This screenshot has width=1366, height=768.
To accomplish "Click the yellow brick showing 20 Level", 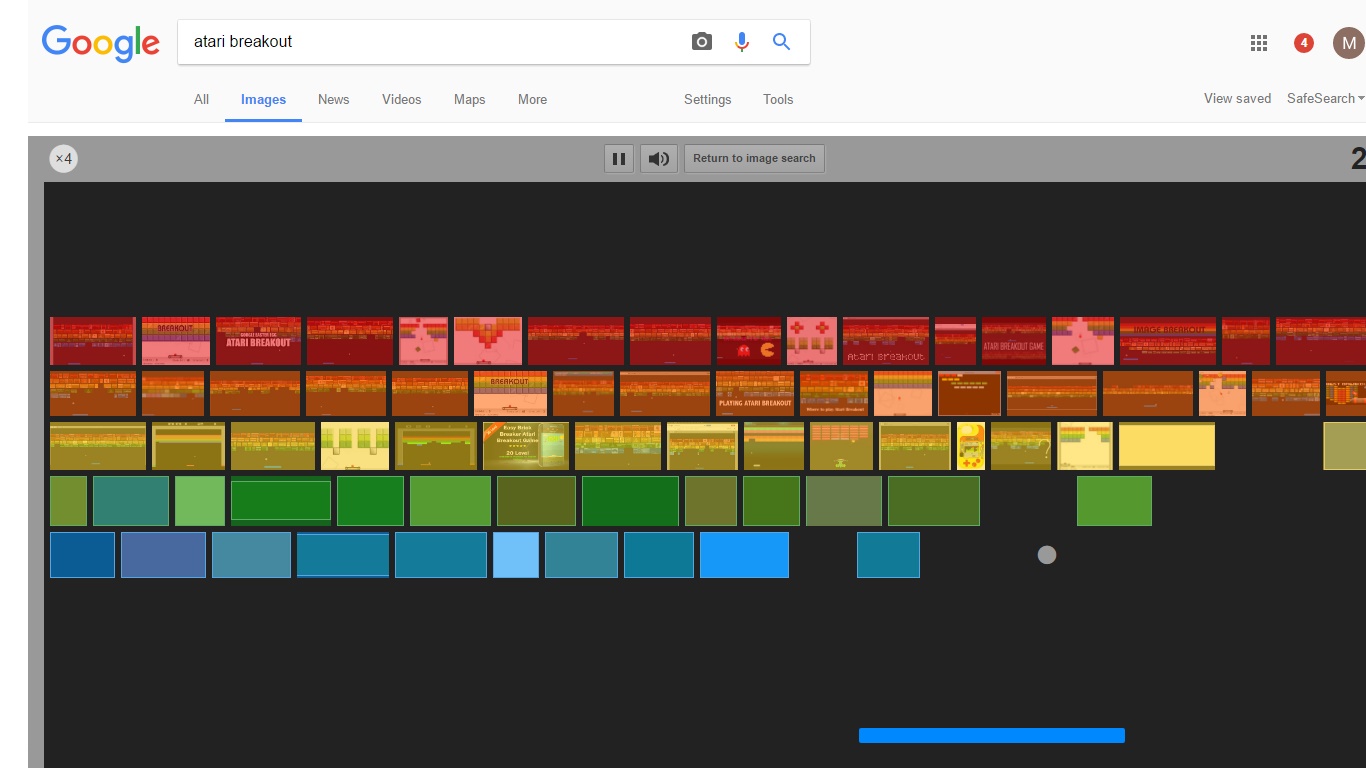I will pos(526,446).
